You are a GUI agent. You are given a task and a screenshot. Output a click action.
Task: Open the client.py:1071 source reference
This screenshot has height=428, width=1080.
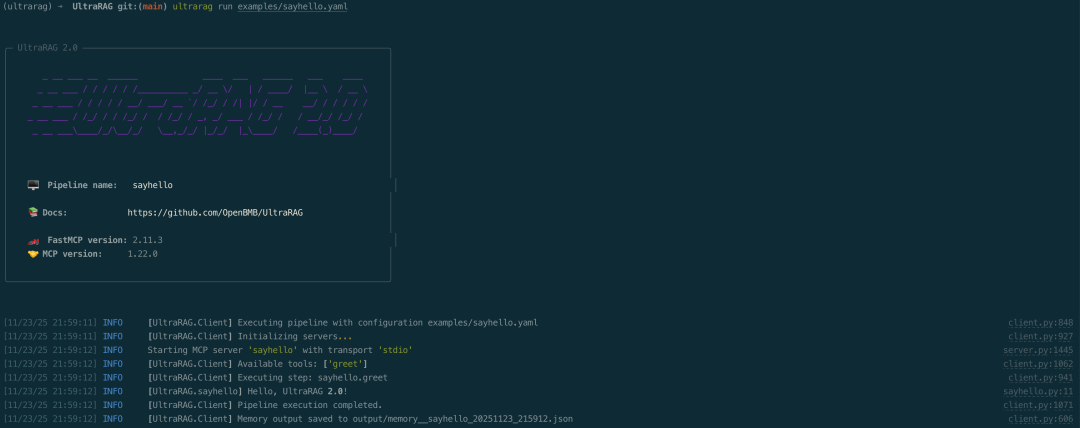(x=1037, y=405)
